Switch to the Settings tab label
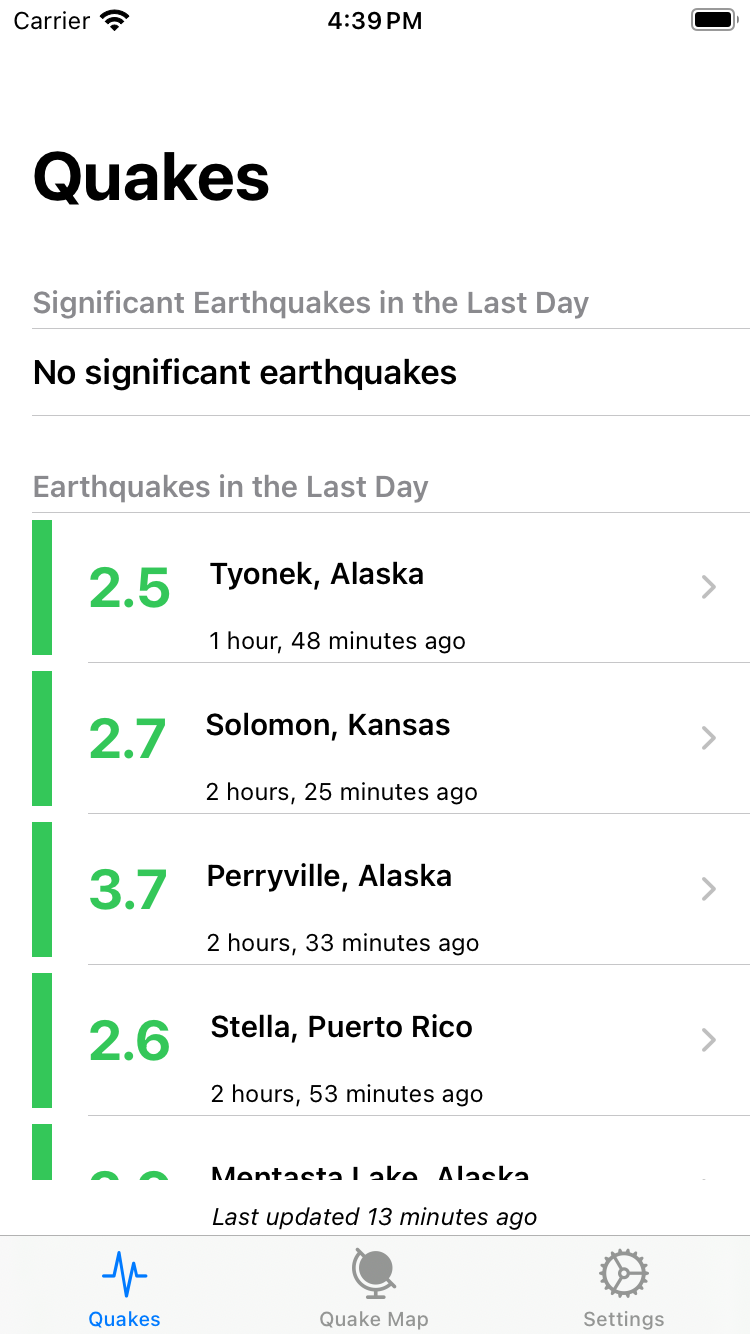 [624, 1319]
